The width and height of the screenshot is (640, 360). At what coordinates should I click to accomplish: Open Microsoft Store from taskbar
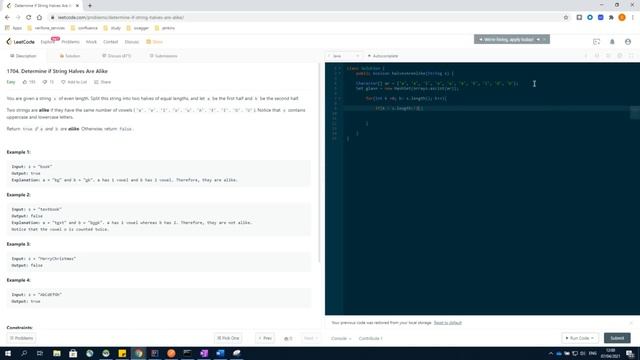73,353
